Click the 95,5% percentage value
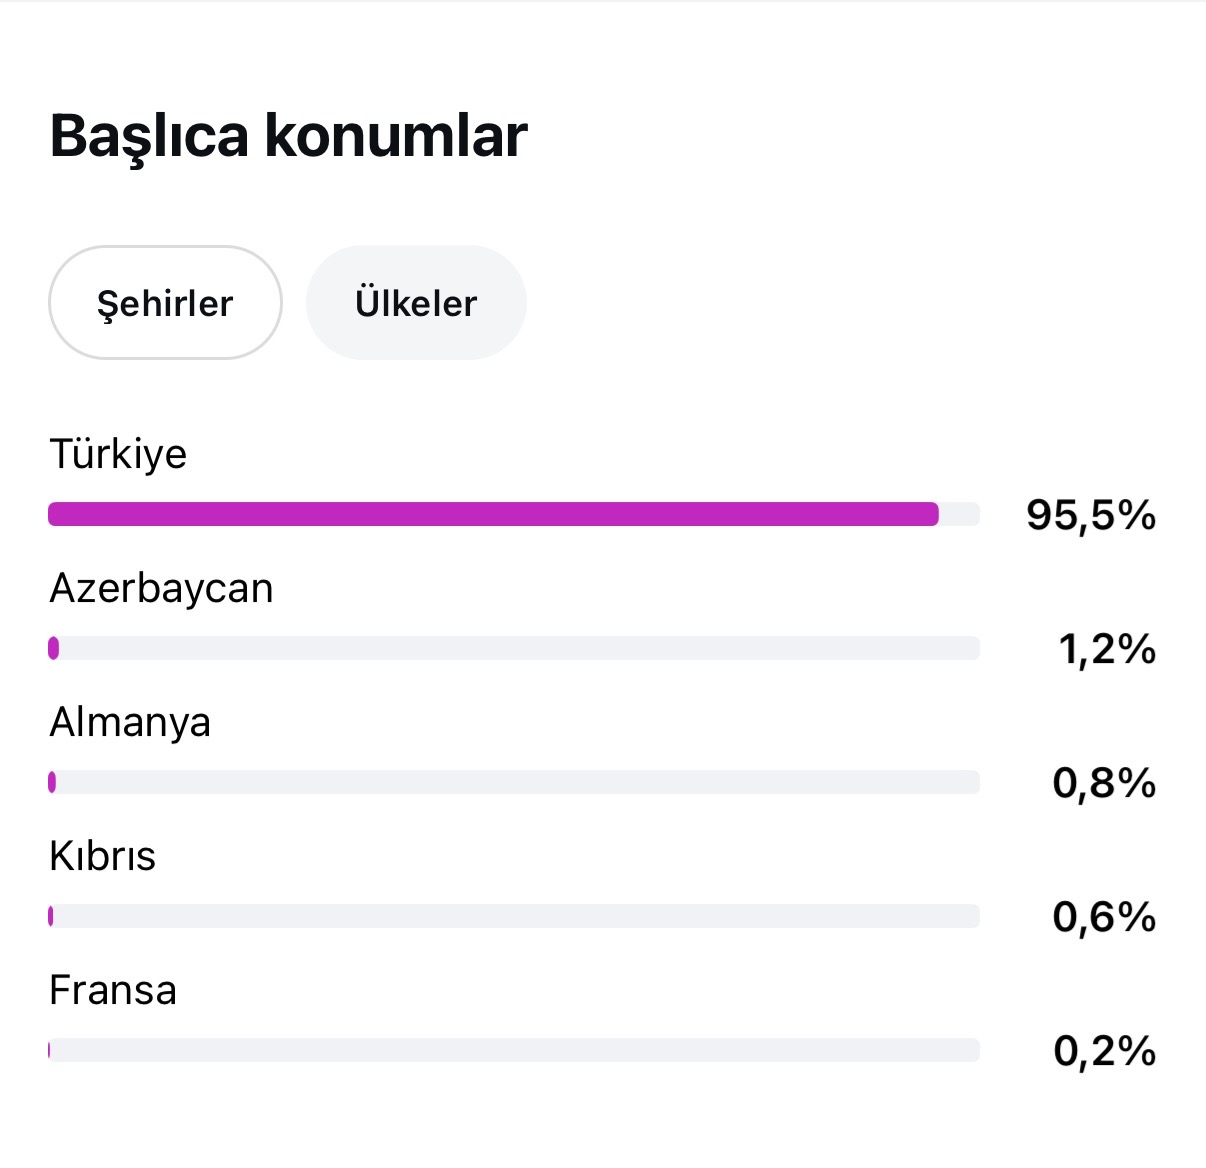 point(1091,515)
